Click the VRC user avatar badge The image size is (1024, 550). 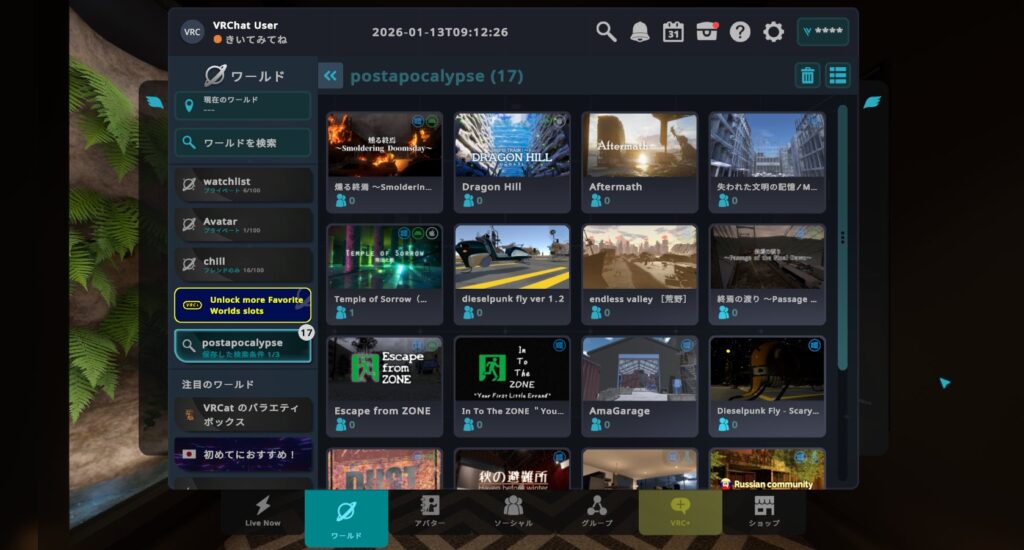click(192, 31)
